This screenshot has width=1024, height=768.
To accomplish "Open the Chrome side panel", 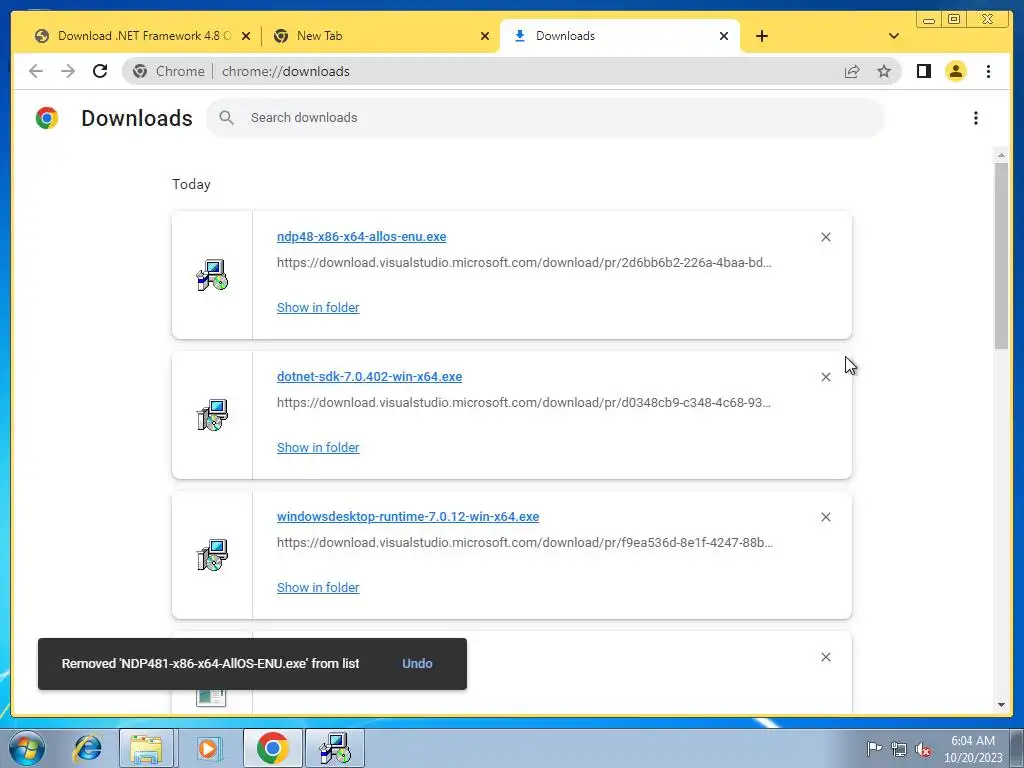I will pos(923,71).
